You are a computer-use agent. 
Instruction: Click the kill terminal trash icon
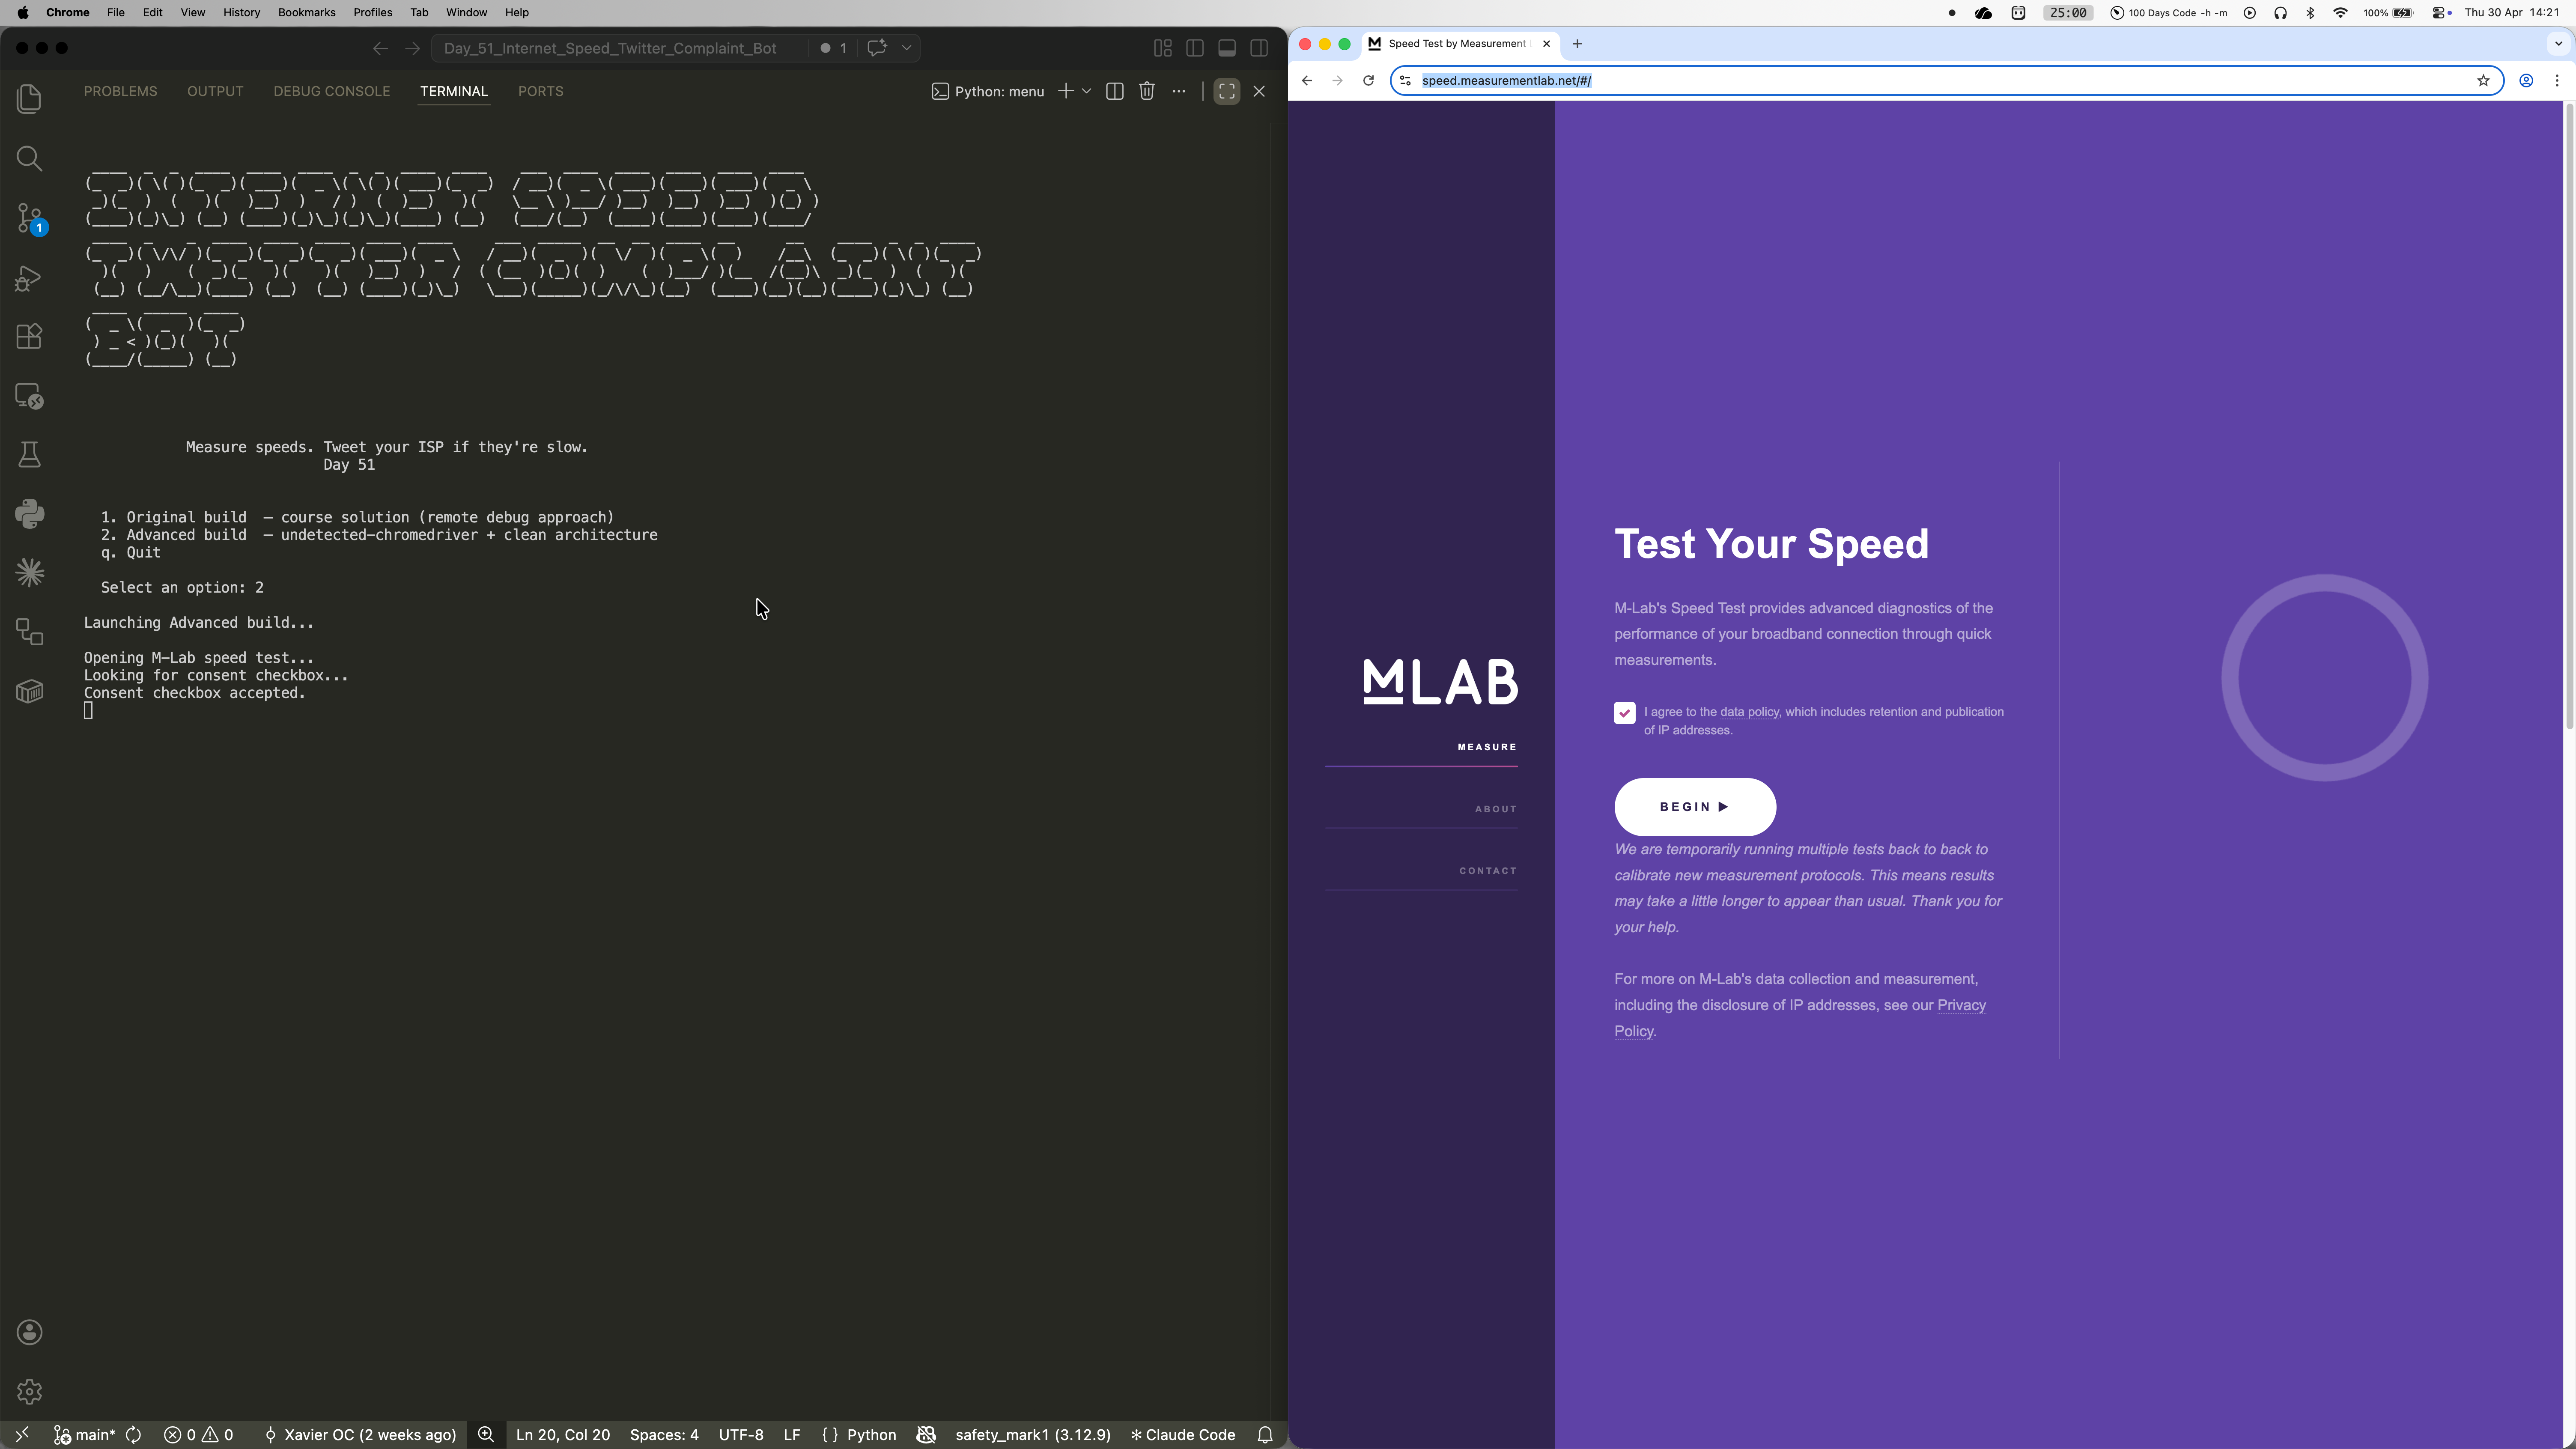point(1147,91)
